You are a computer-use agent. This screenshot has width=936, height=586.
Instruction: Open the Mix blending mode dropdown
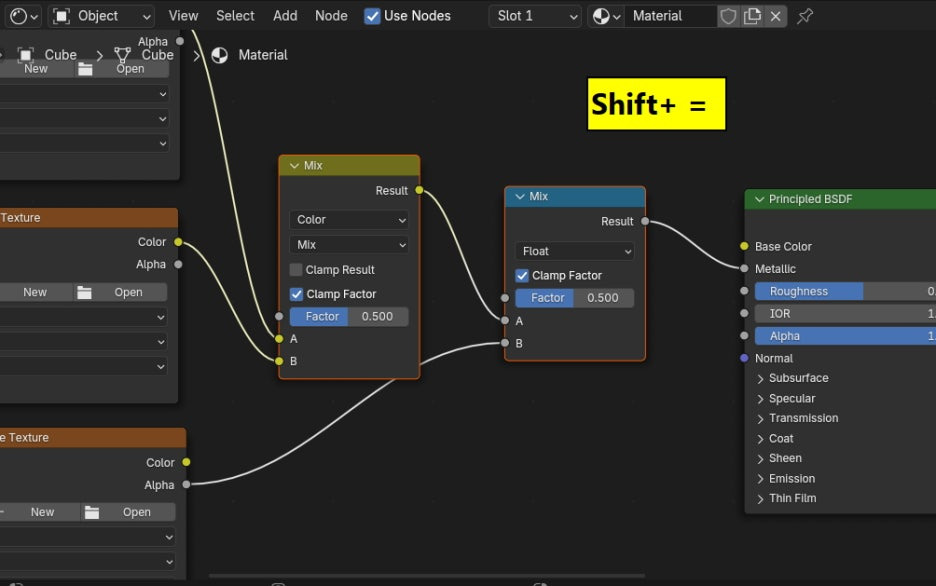pyautogui.click(x=349, y=245)
